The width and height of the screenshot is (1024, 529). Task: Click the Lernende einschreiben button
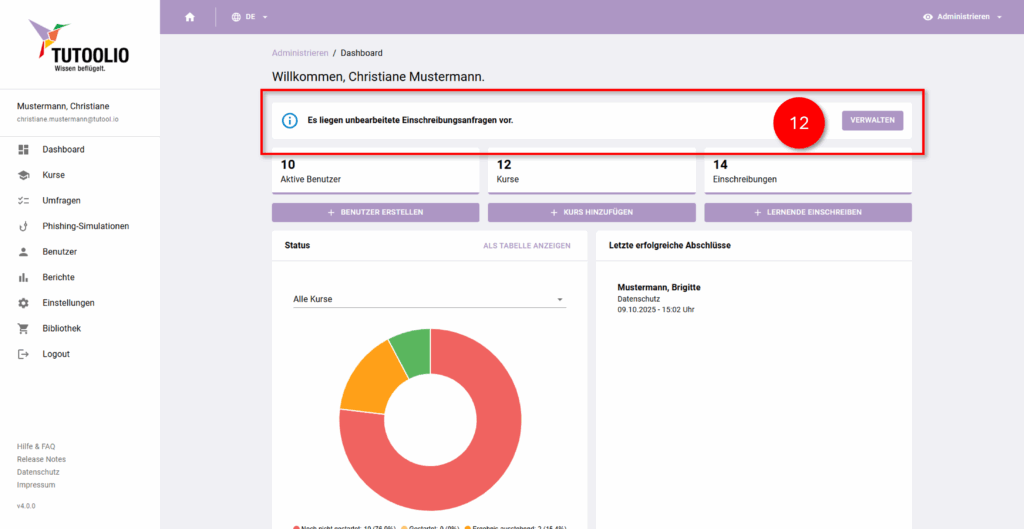coord(808,212)
